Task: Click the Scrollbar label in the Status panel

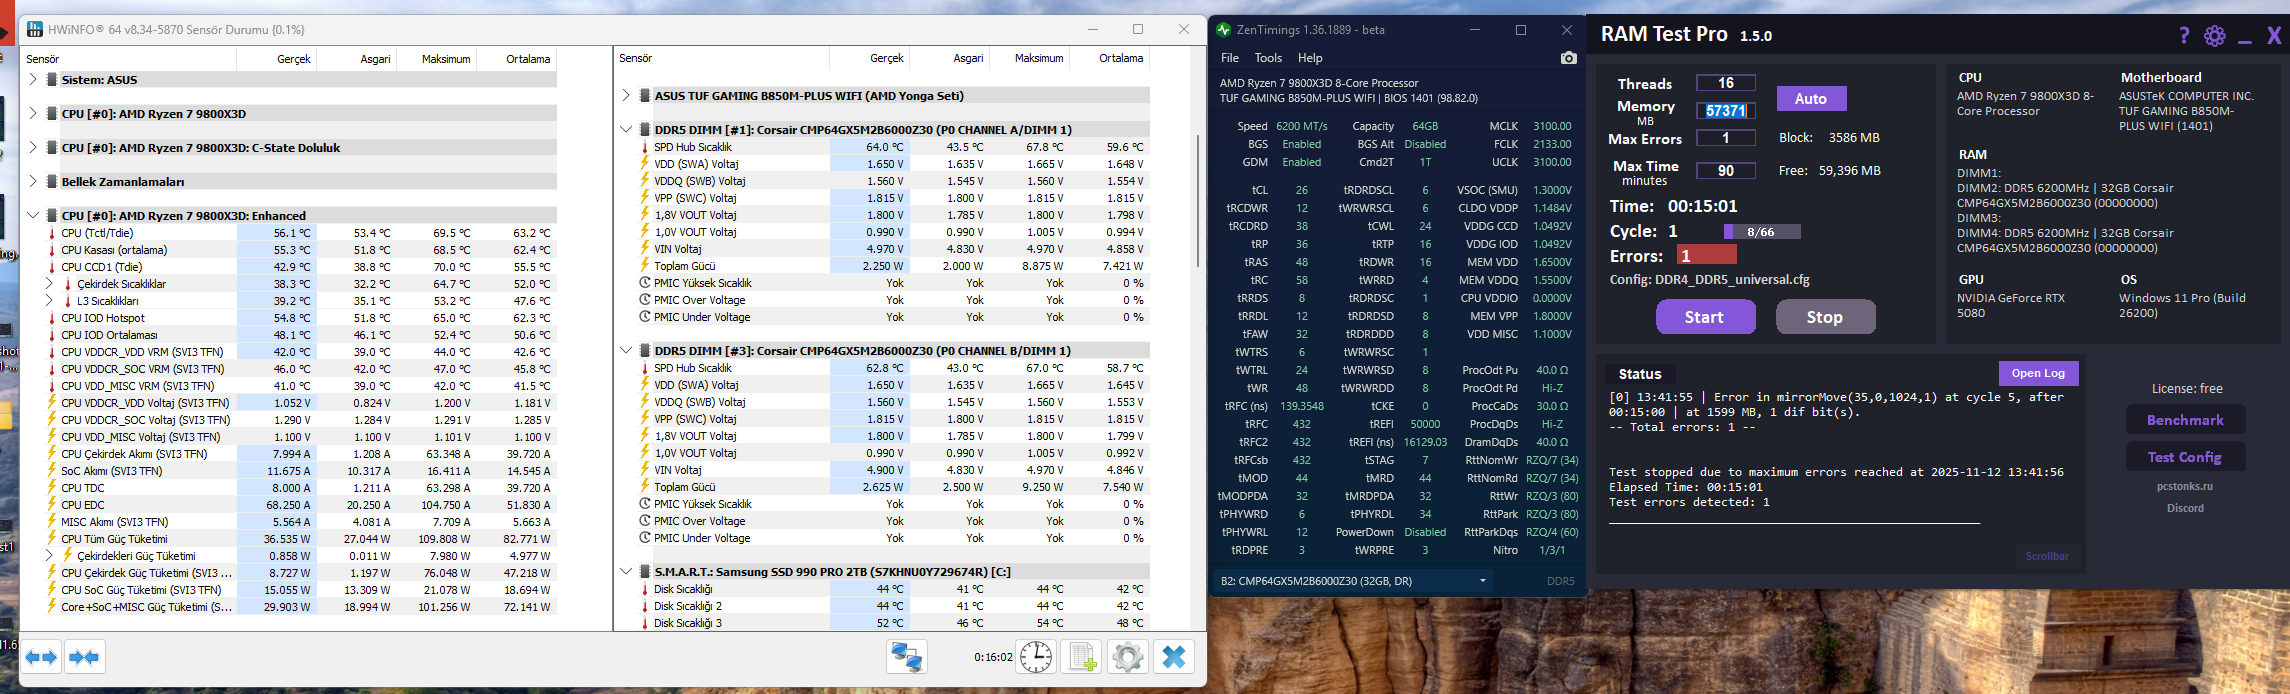Action: (2047, 556)
